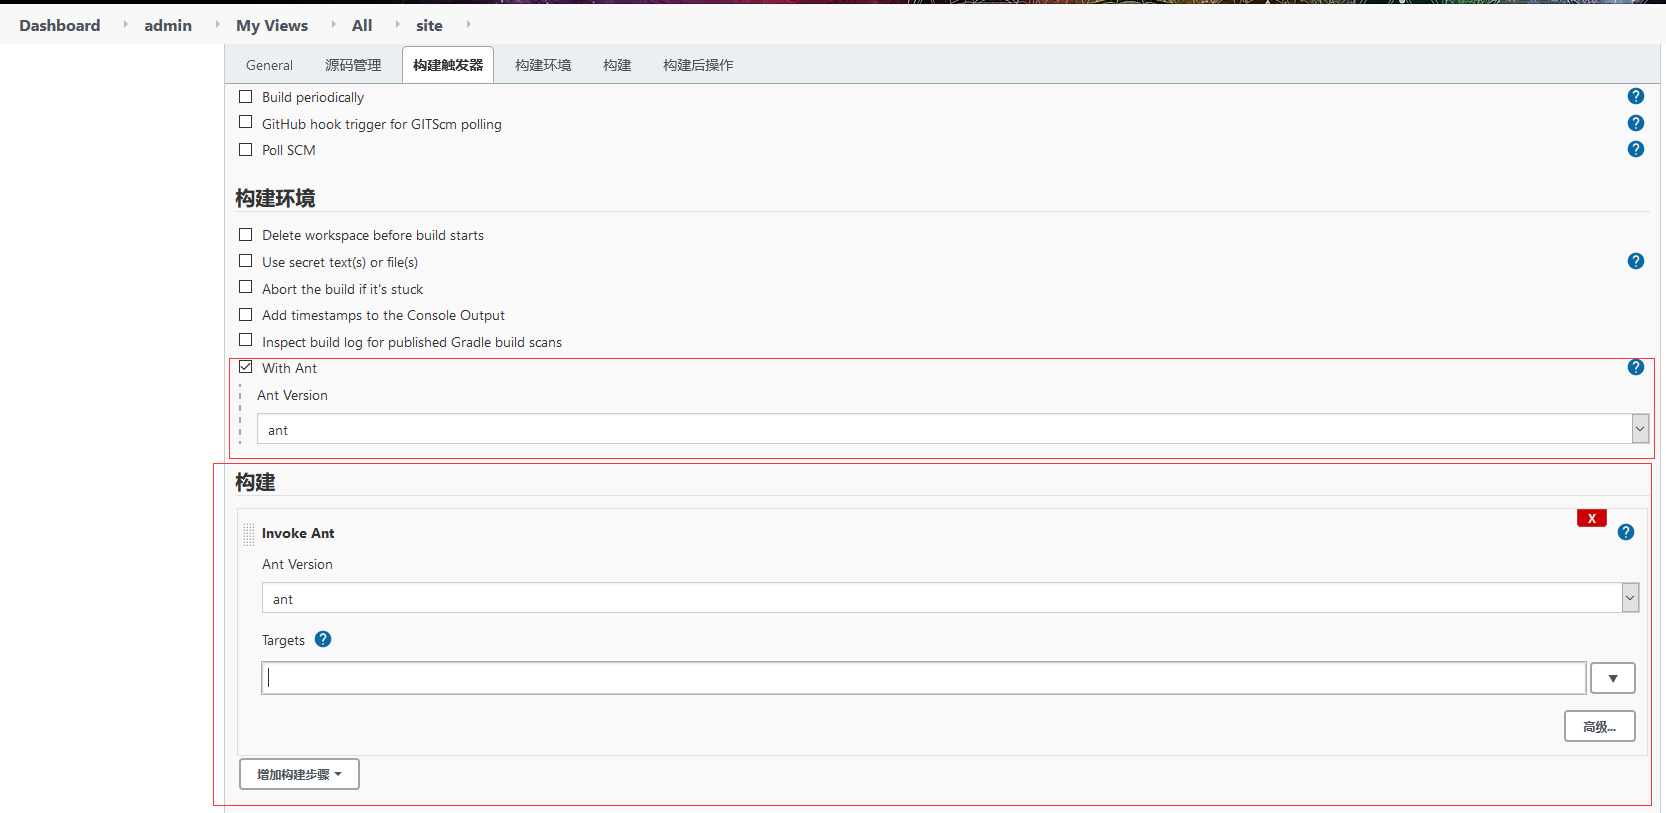Enable Build periodically checkbox
The height and width of the screenshot is (813, 1666).
point(245,97)
